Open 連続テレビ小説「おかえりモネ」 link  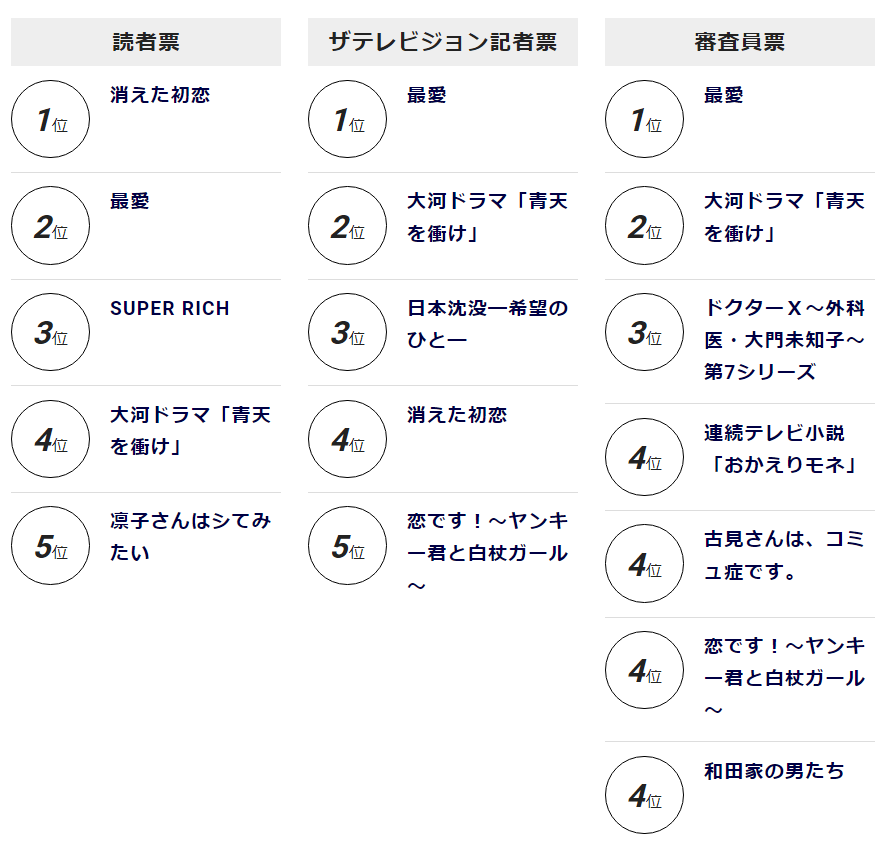(x=780, y=449)
